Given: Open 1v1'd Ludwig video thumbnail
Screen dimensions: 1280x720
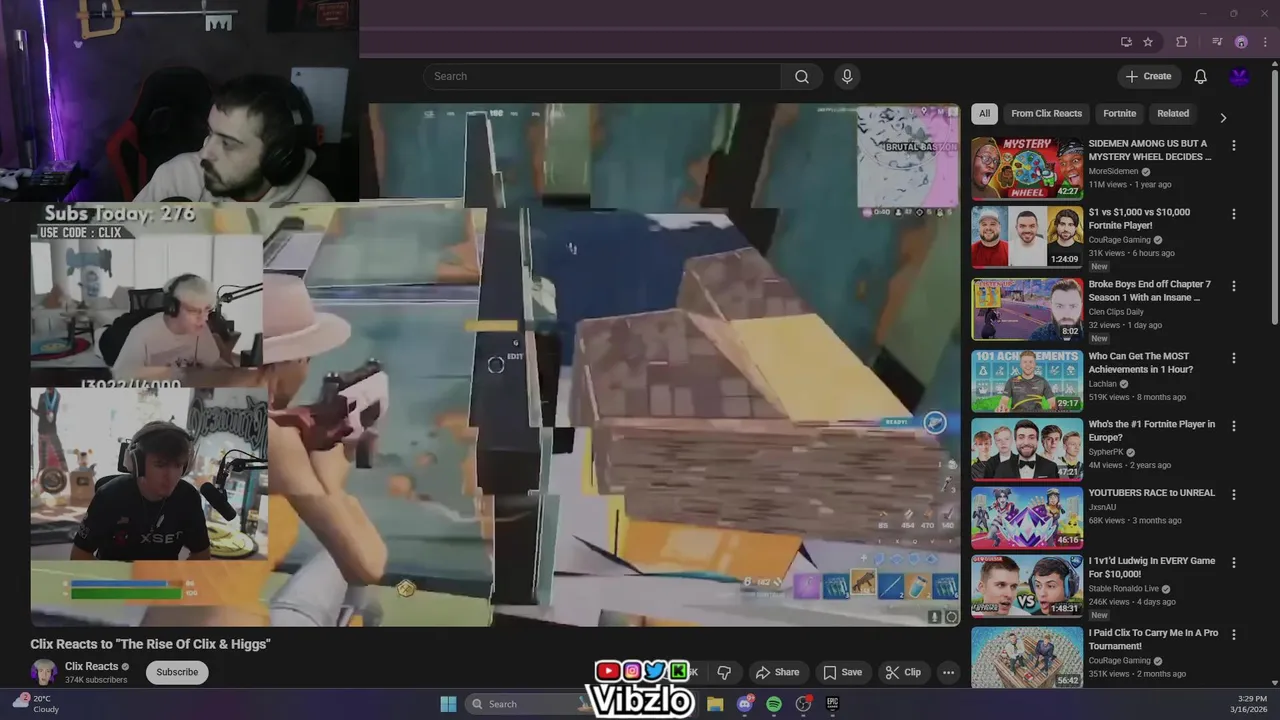Looking at the screenshot, I should tap(1027, 585).
